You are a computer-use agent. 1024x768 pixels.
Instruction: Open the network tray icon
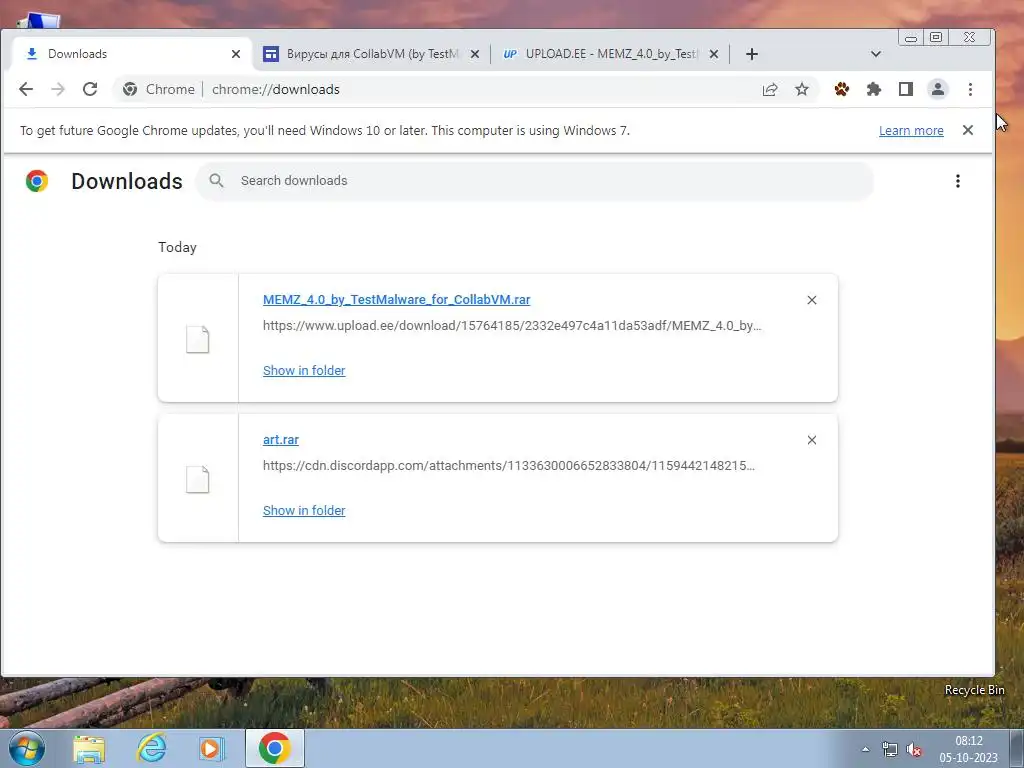(889, 750)
